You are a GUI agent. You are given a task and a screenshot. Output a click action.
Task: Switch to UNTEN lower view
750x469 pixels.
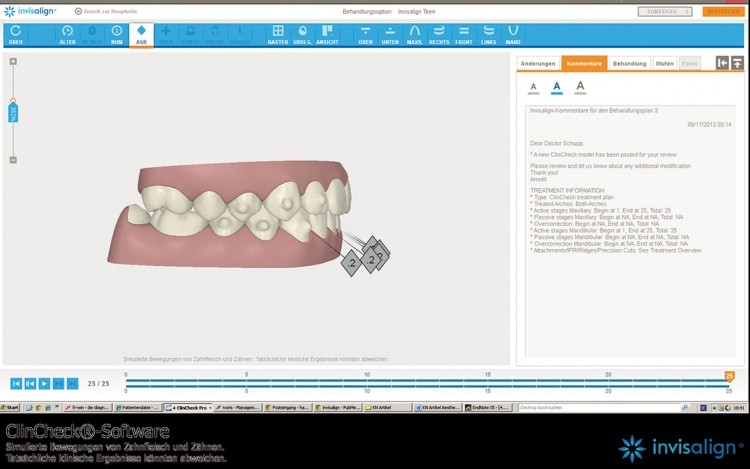click(x=390, y=32)
